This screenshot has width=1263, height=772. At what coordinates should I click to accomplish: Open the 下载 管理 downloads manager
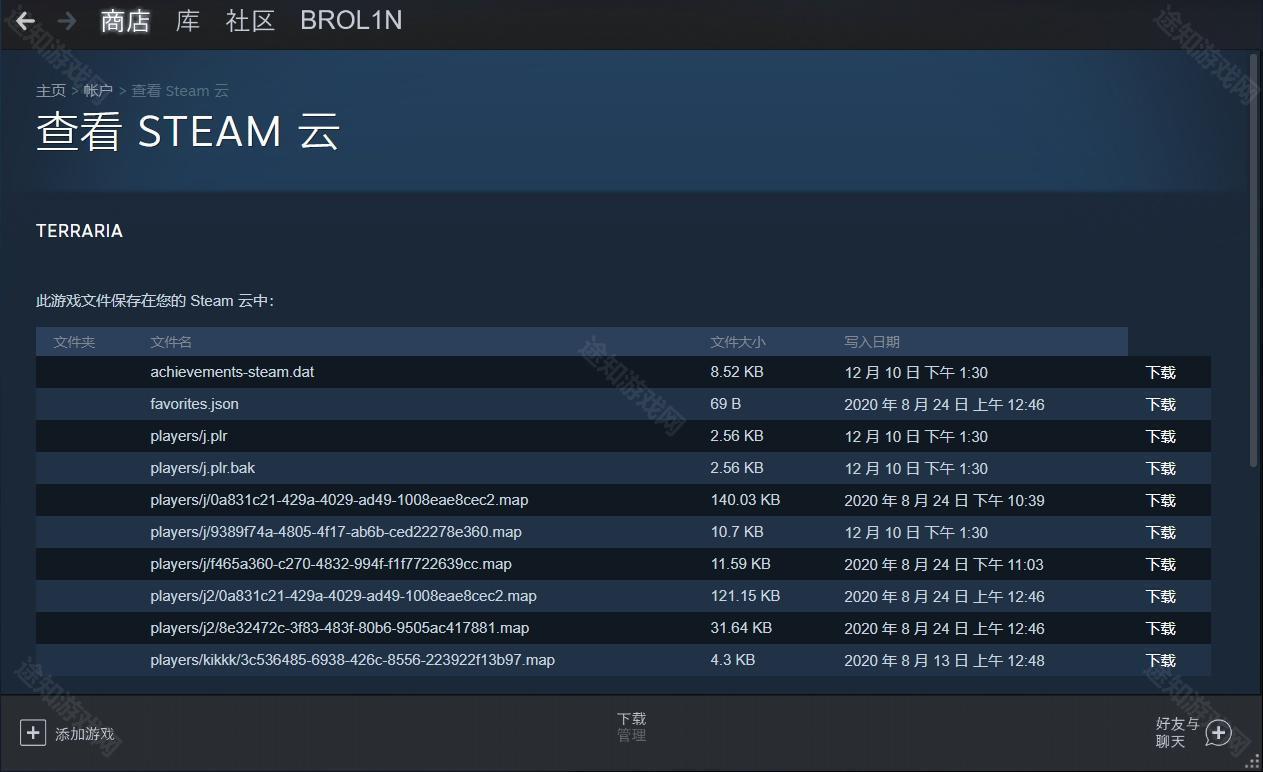tap(631, 727)
